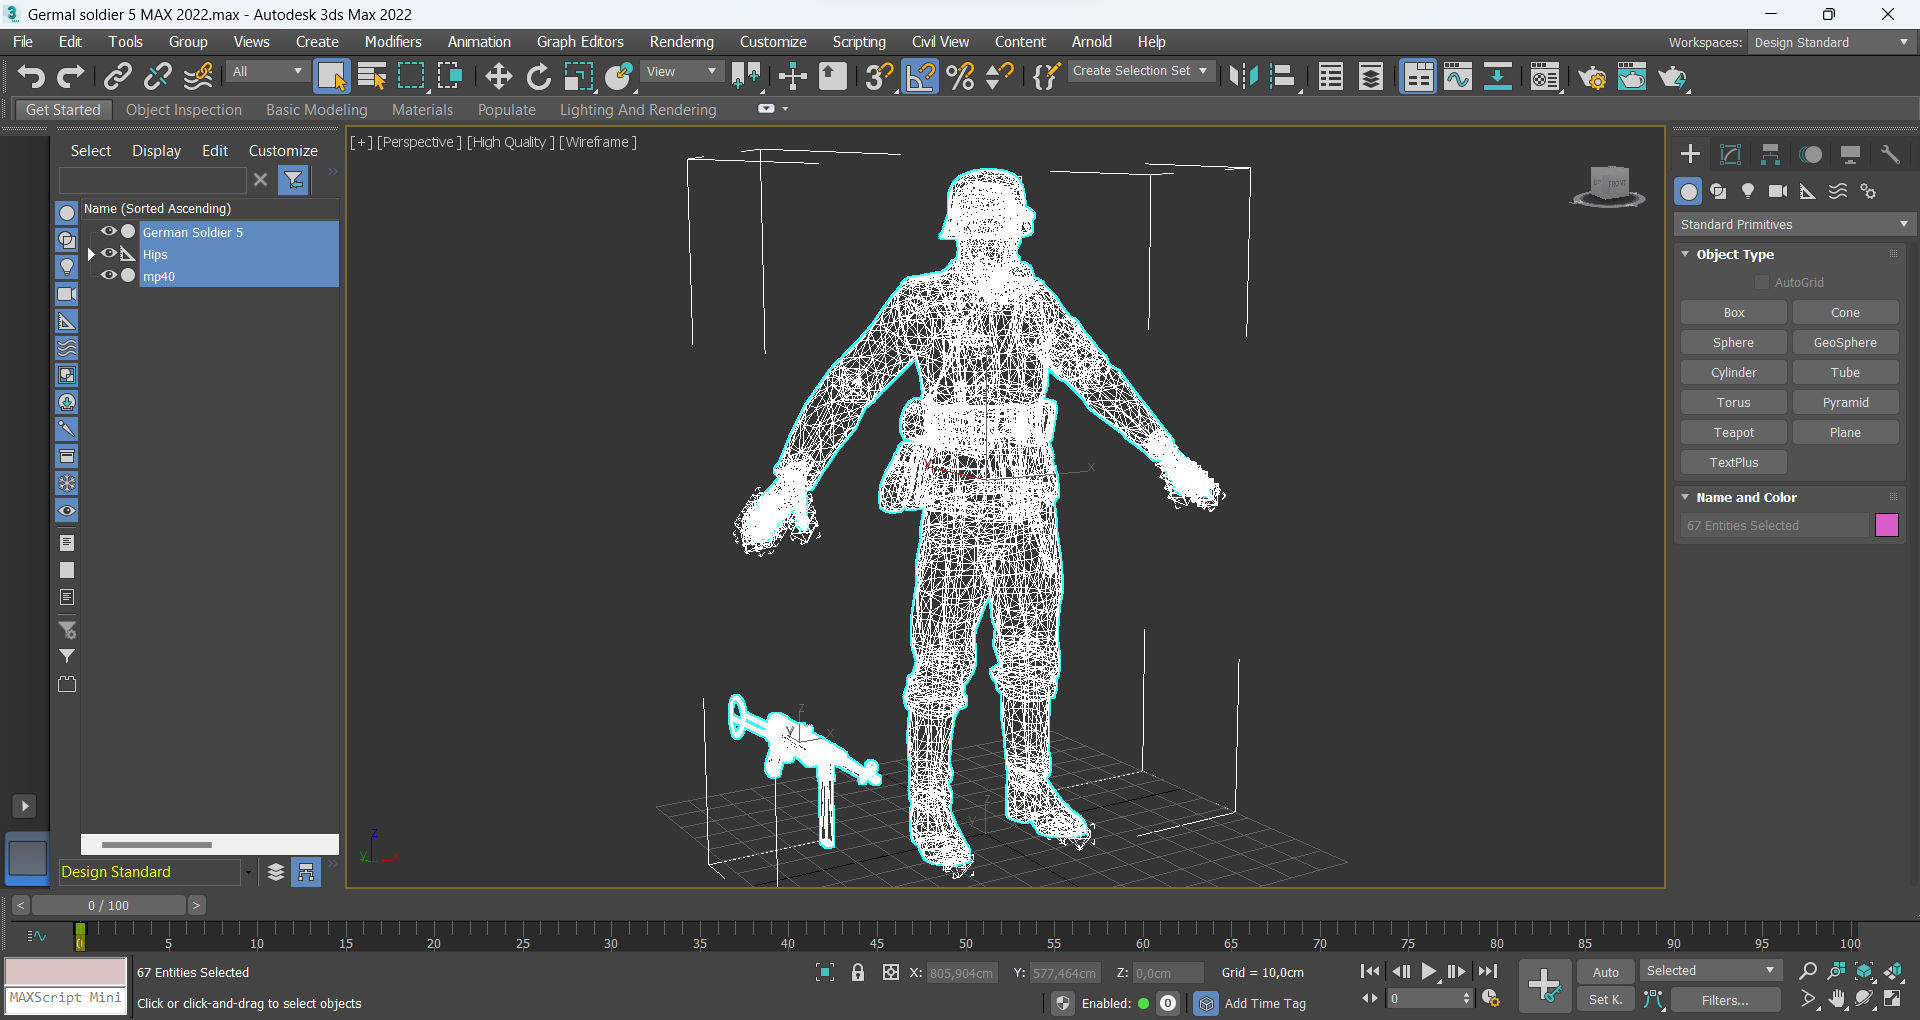Toggle Angle Snap in toolbar

pos(920,77)
